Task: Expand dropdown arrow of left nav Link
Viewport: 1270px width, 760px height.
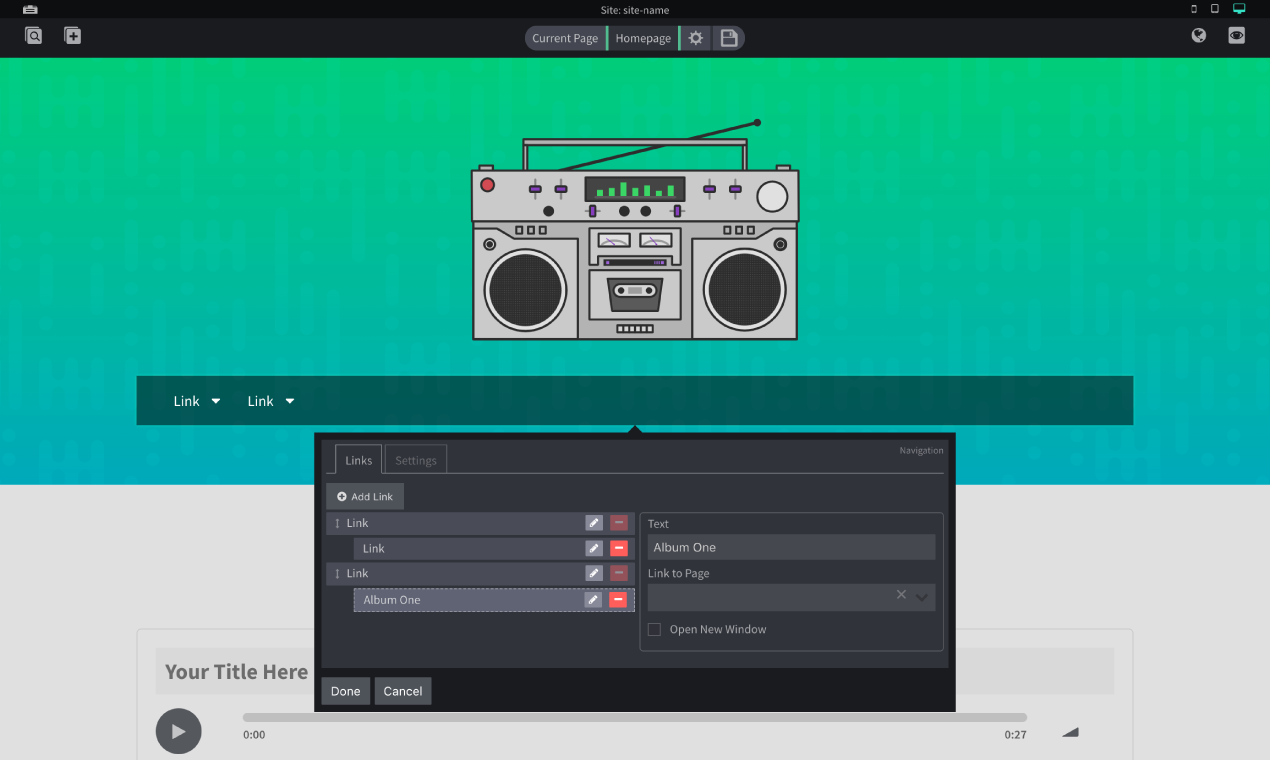Action: (216, 401)
